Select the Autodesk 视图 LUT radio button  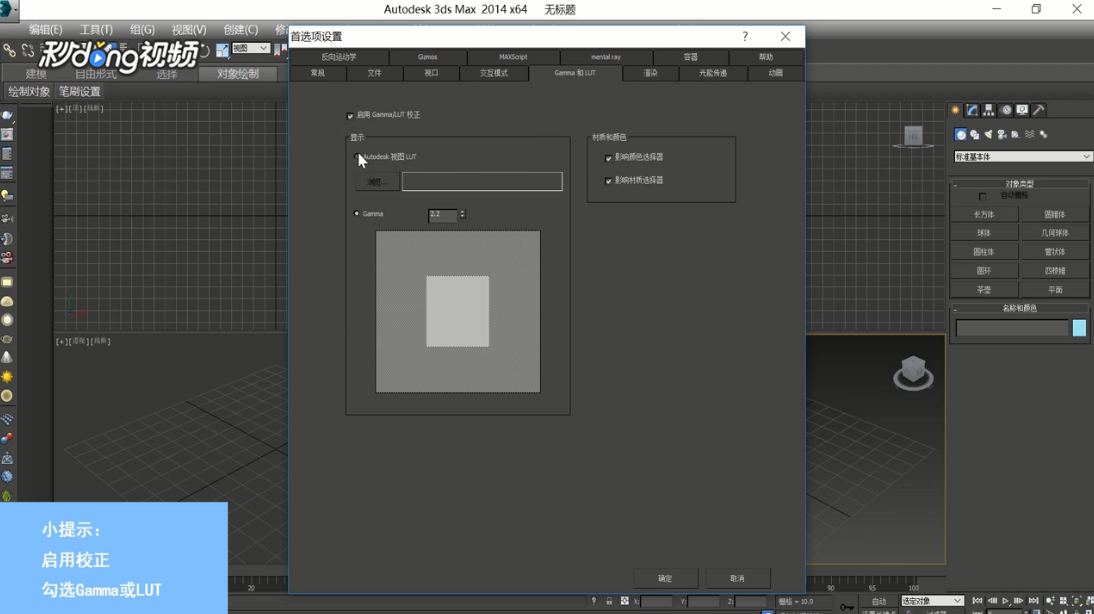[x=357, y=157]
